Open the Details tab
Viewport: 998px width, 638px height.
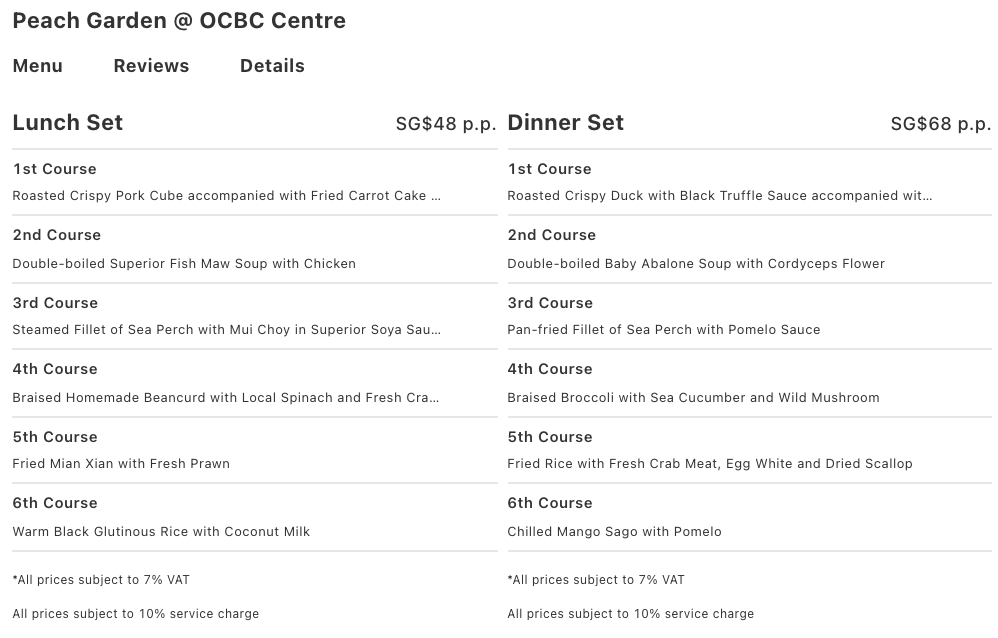(272, 66)
